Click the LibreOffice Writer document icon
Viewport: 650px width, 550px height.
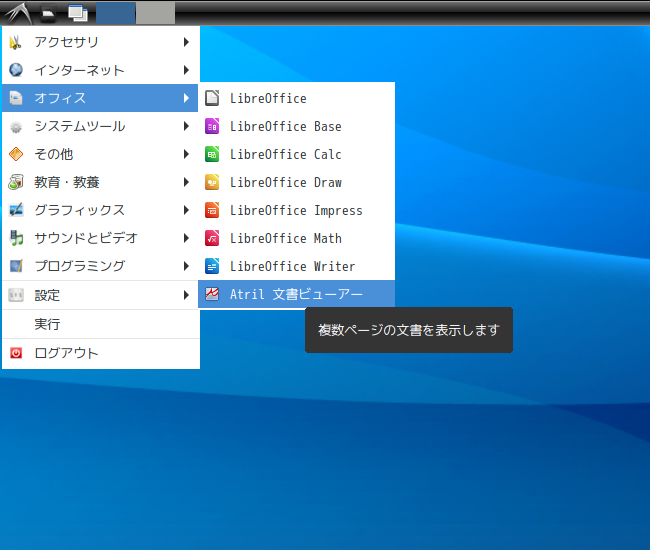point(212,266)
